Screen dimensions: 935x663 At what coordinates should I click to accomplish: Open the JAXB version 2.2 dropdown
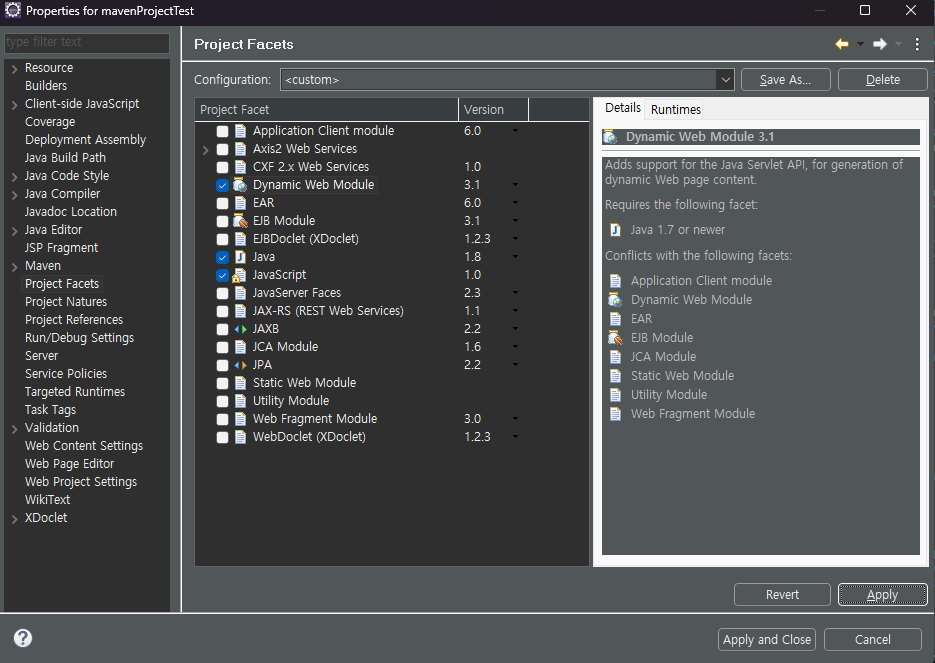coord(515,329)
